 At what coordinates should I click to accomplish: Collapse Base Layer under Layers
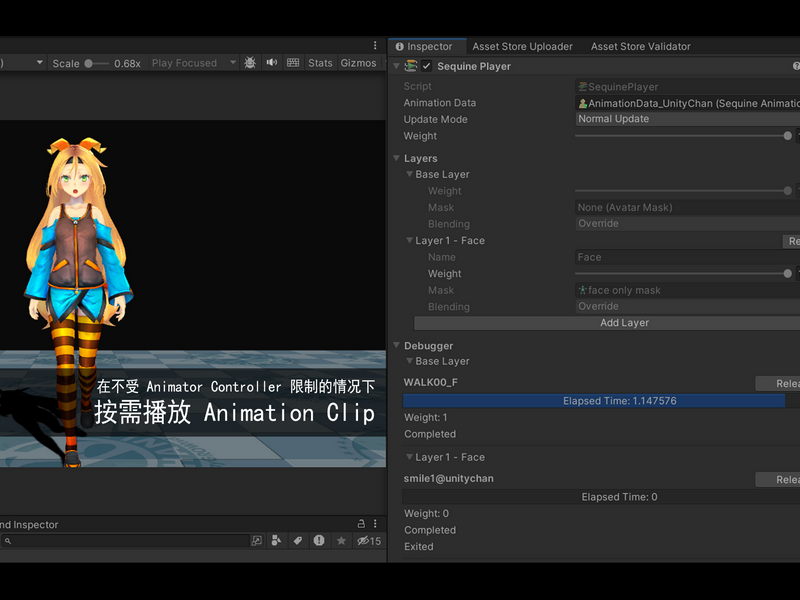point(409,174)
